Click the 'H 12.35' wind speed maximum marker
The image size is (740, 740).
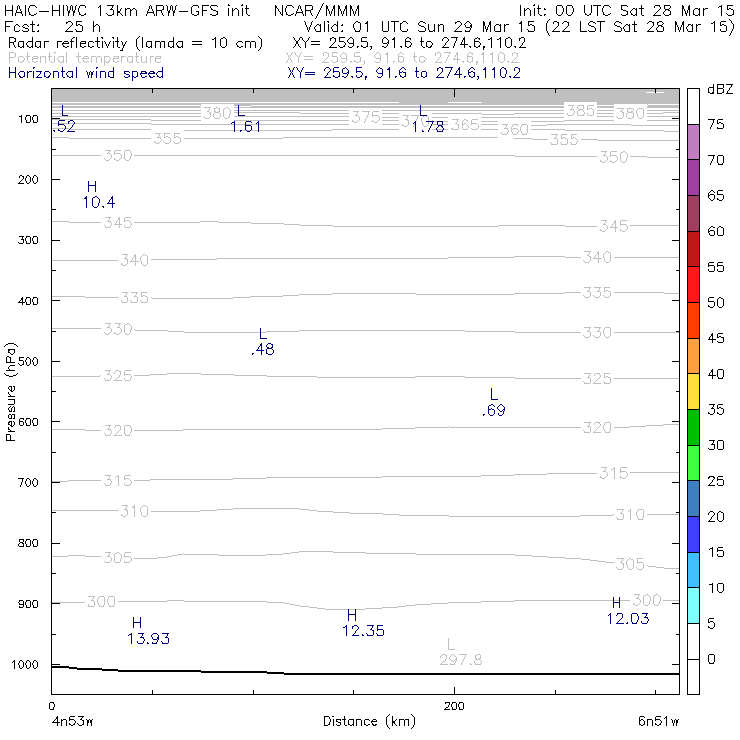click(363, 623)
